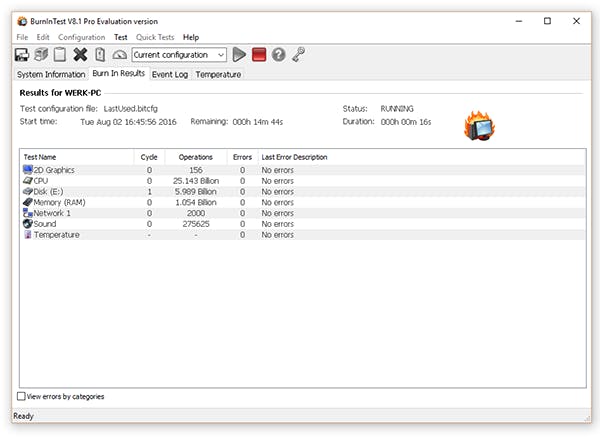Screen dimensions: 600x437
Task: Click the RUNNING status value
Action: pyautogui.click(x=397, y=109)
